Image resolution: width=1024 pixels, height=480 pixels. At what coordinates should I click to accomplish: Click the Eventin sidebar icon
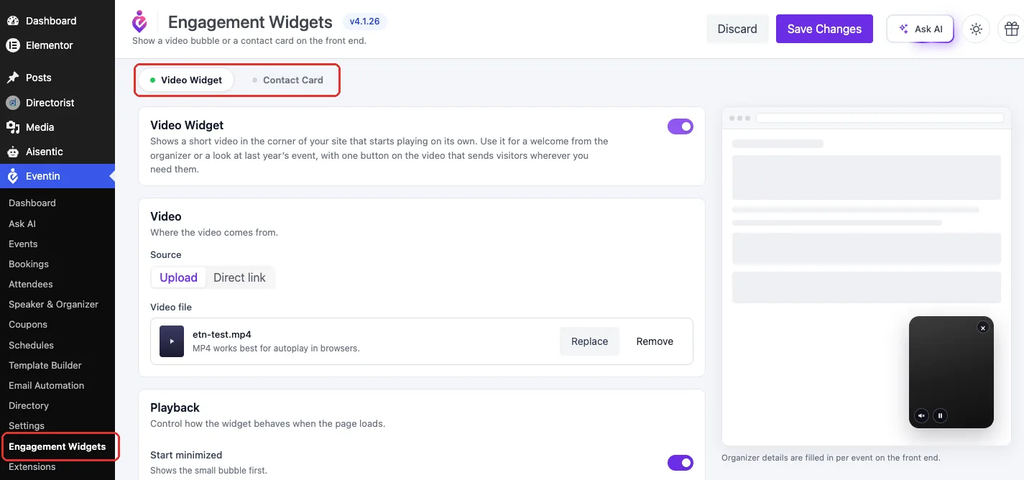tap(12, 176)
